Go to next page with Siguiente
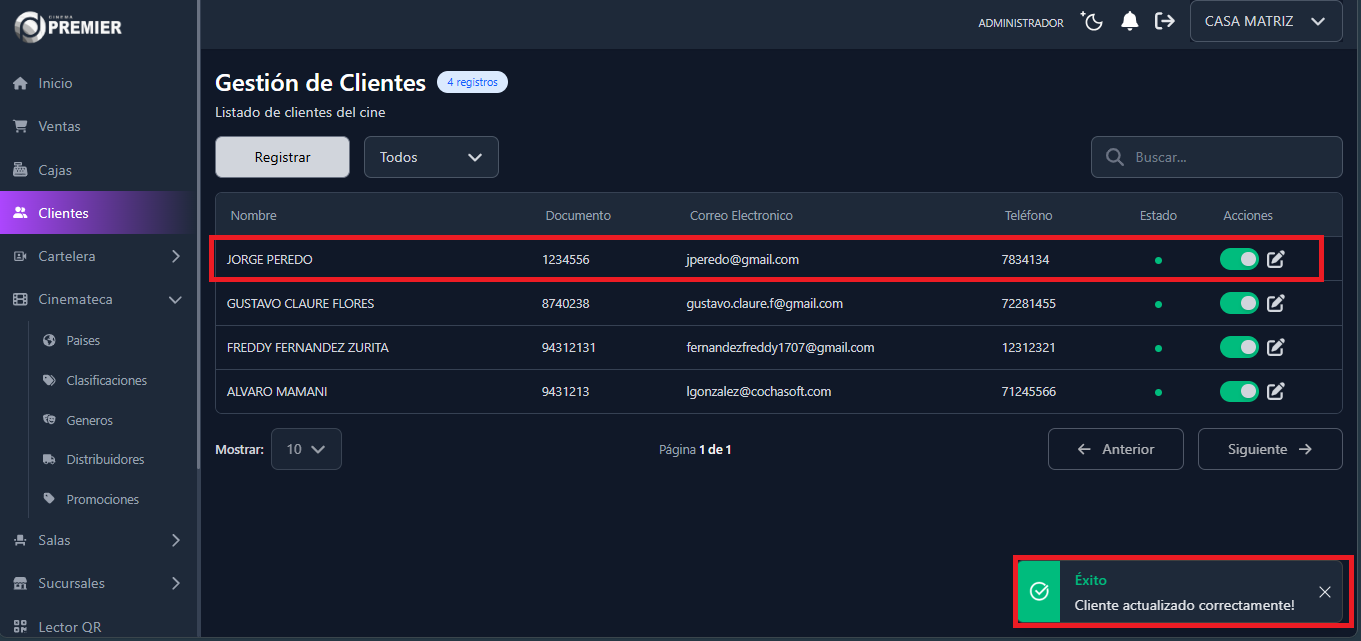 (x=1269, y=449)
